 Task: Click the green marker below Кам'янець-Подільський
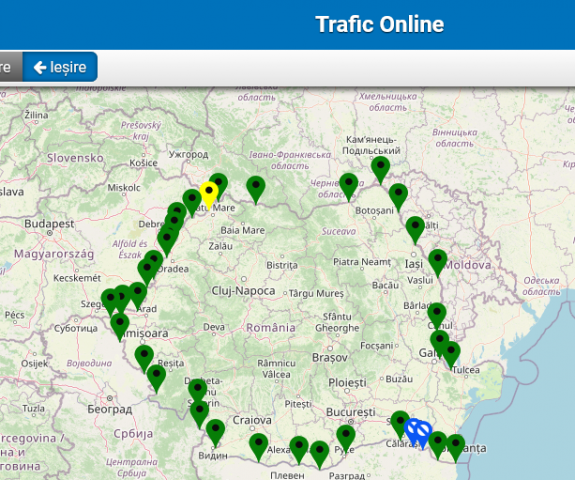tap(381, 171)
